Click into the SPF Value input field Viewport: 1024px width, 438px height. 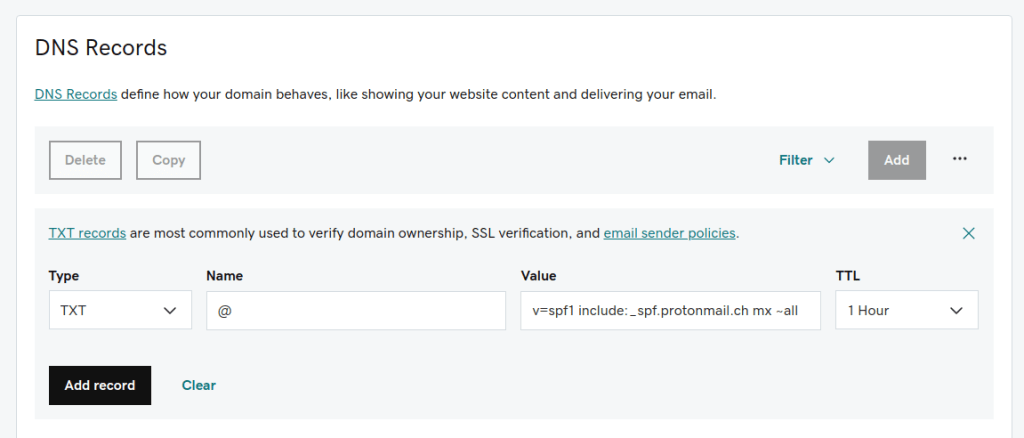(x=670, y=310)
